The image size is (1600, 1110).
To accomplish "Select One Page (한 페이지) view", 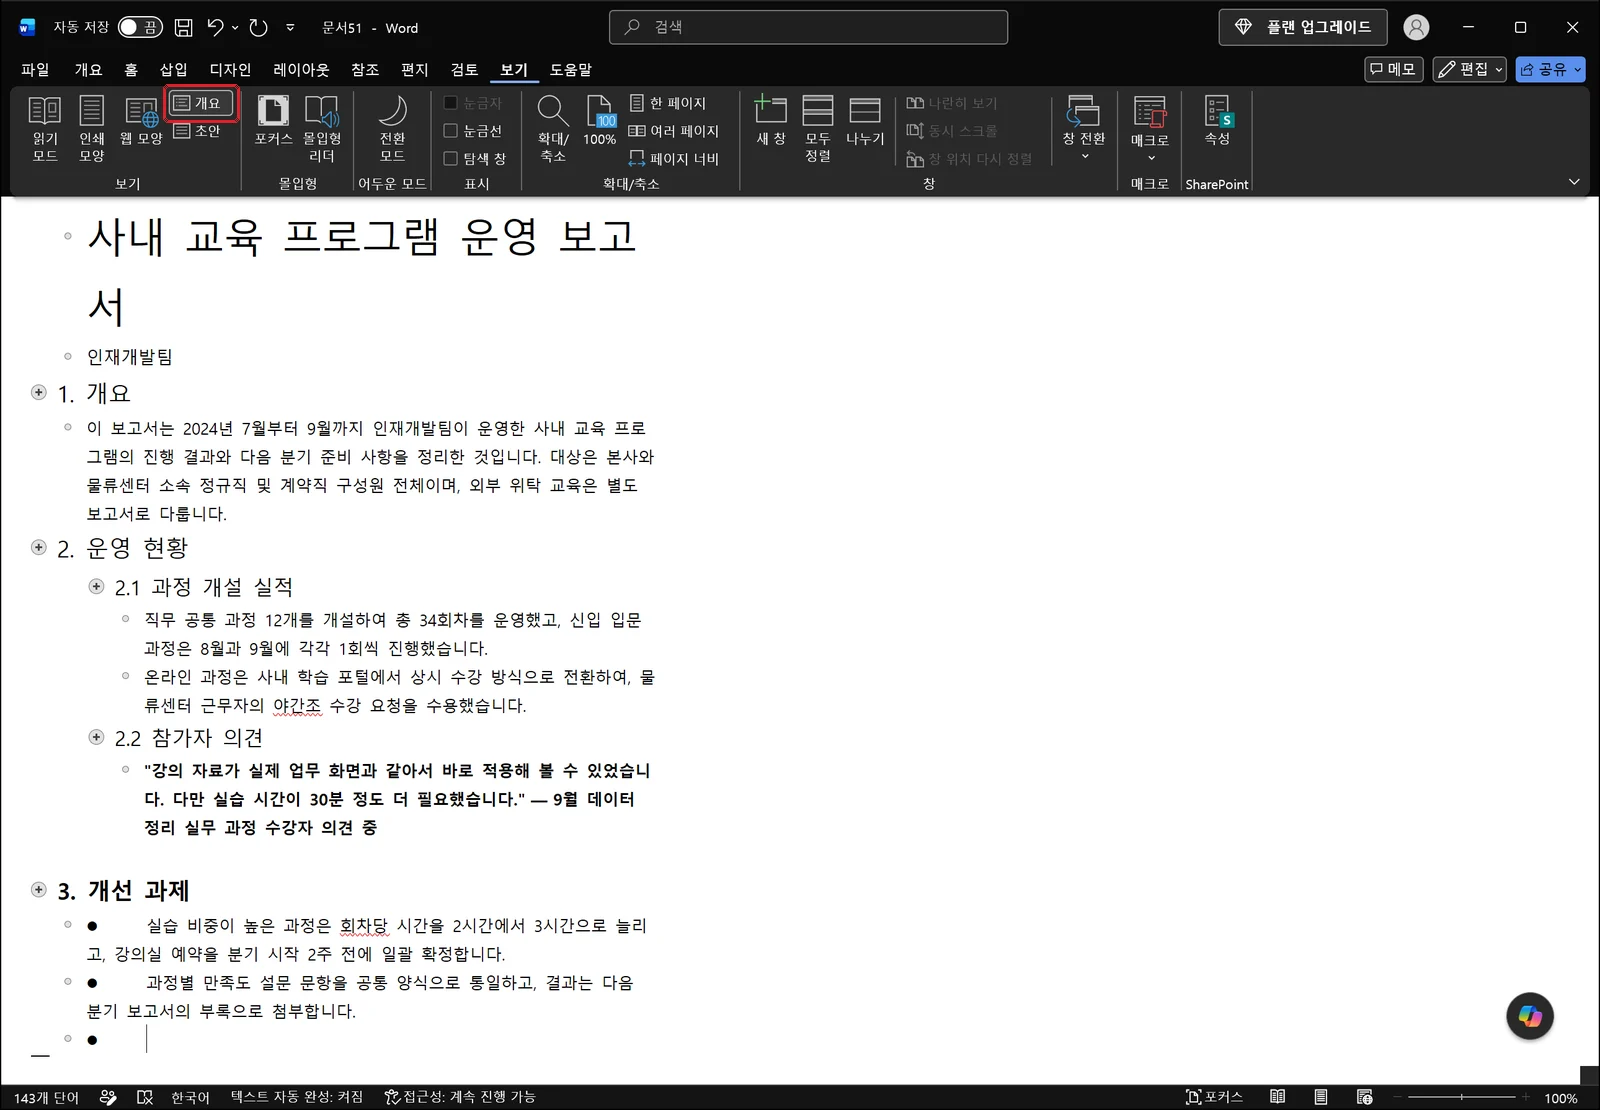I will coord(668,103).
